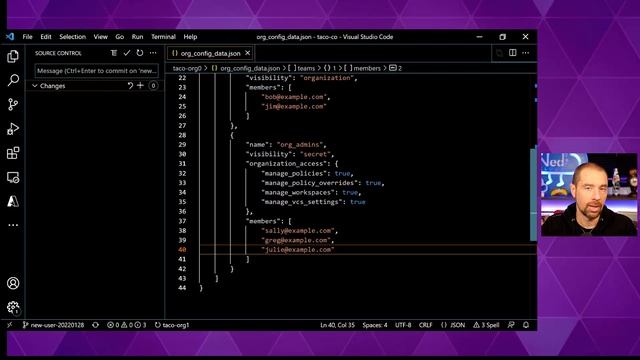Viewport: 640px width, 360px height.
Task: Open the View menu
Action: pos(100,37)
